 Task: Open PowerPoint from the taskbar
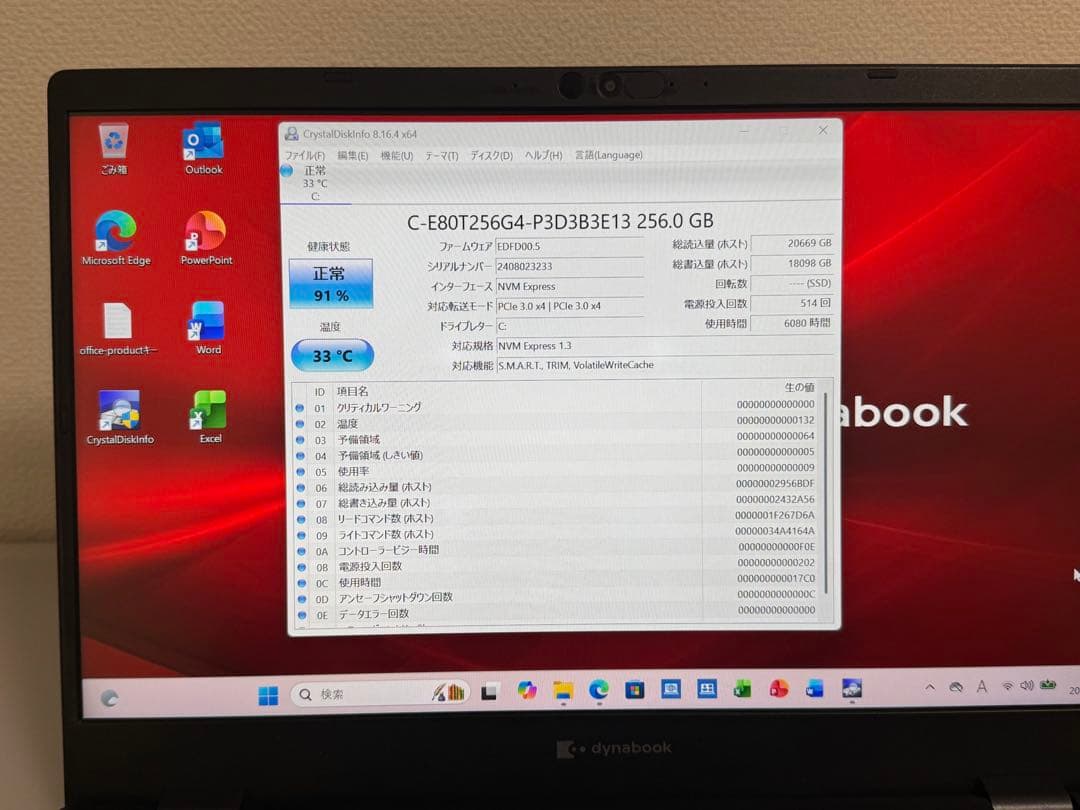pyautogui.click(x=778, y=688)
